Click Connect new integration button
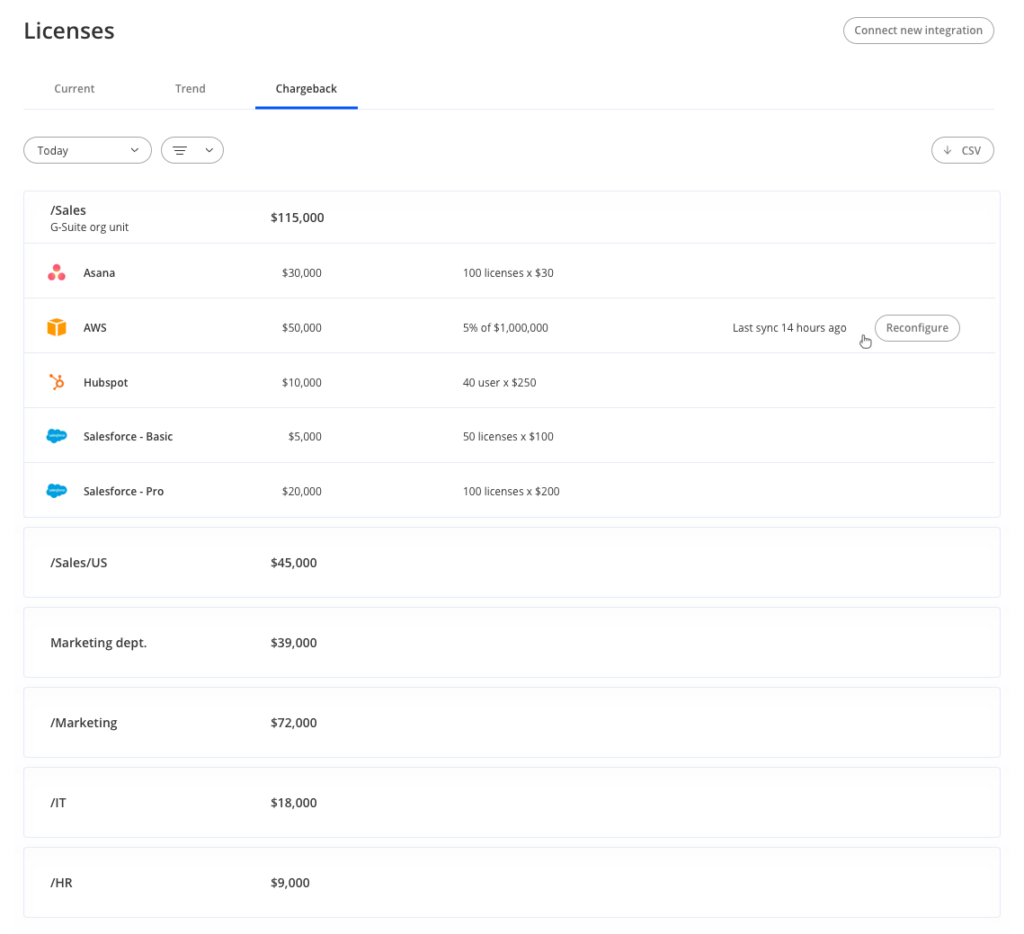 pyautogui.click(x=918, y=31)
